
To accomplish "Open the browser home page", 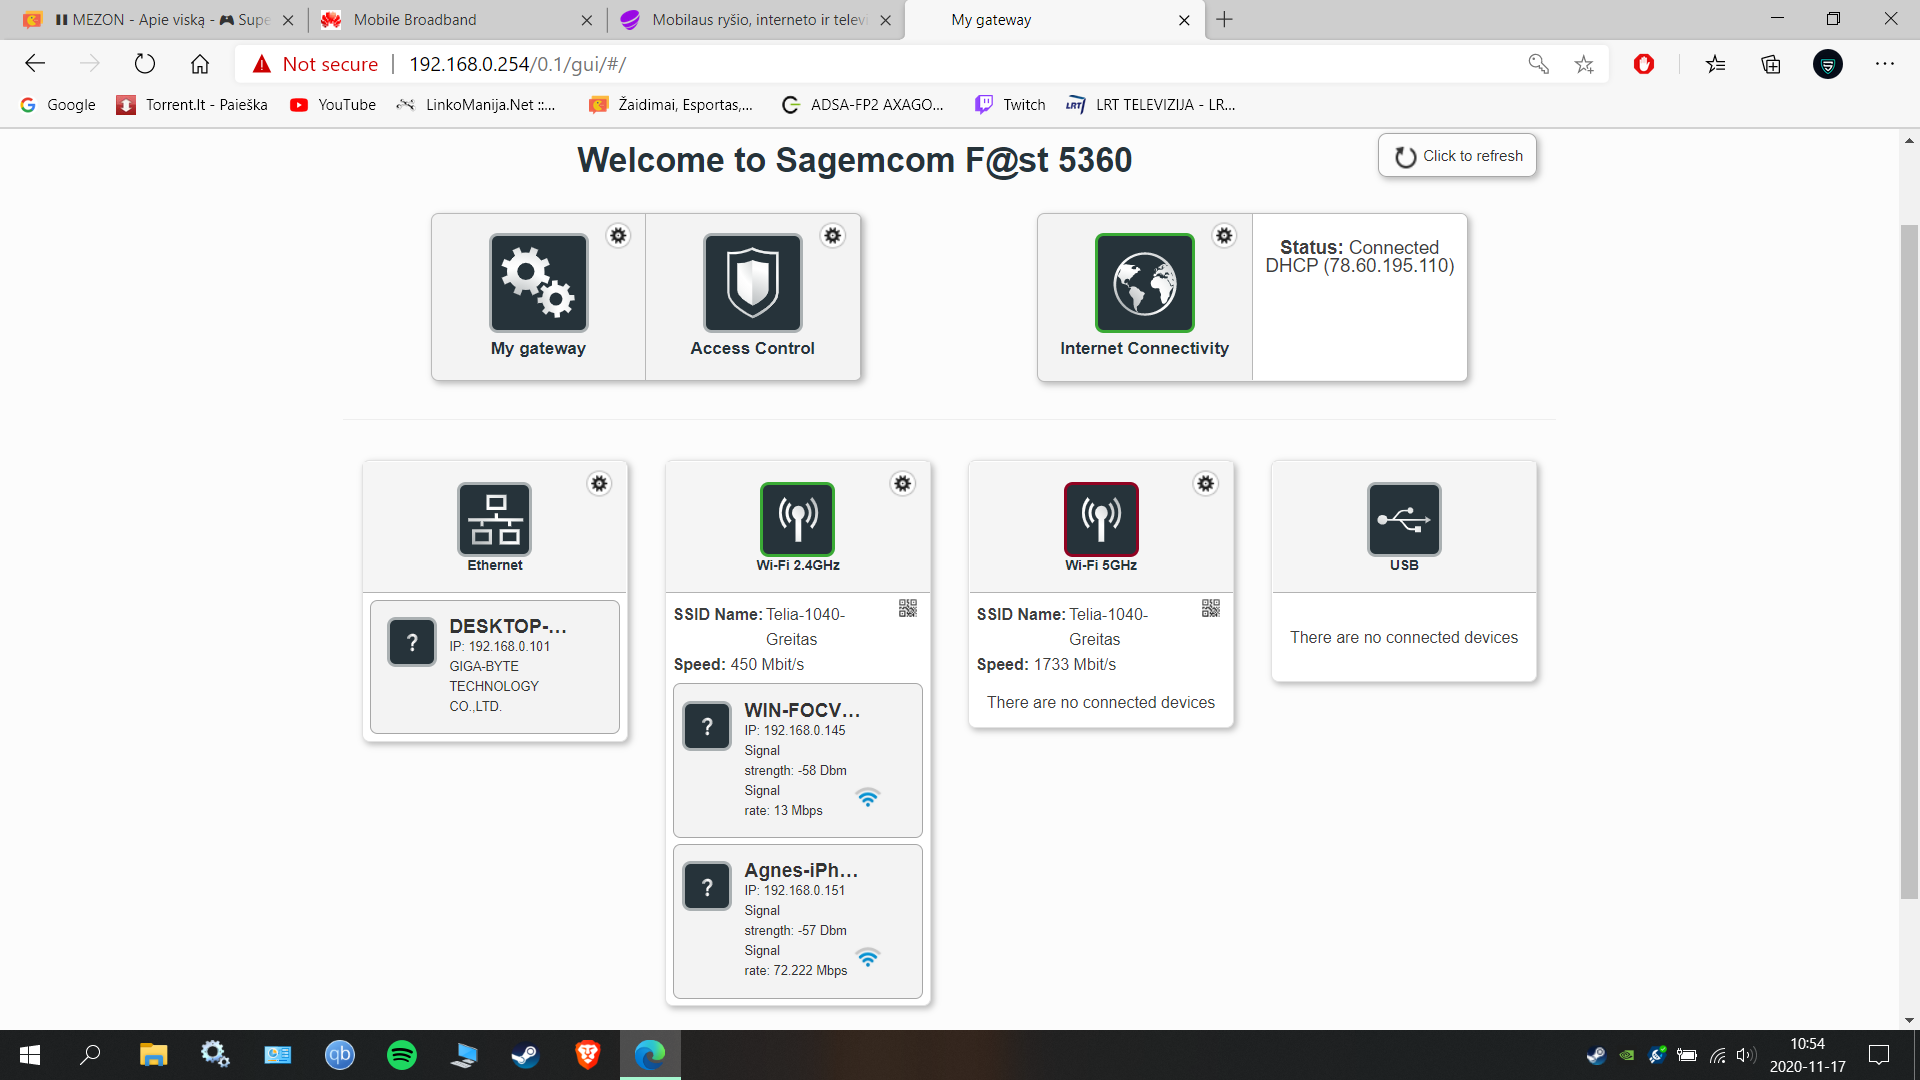I will tap(200, 64).
